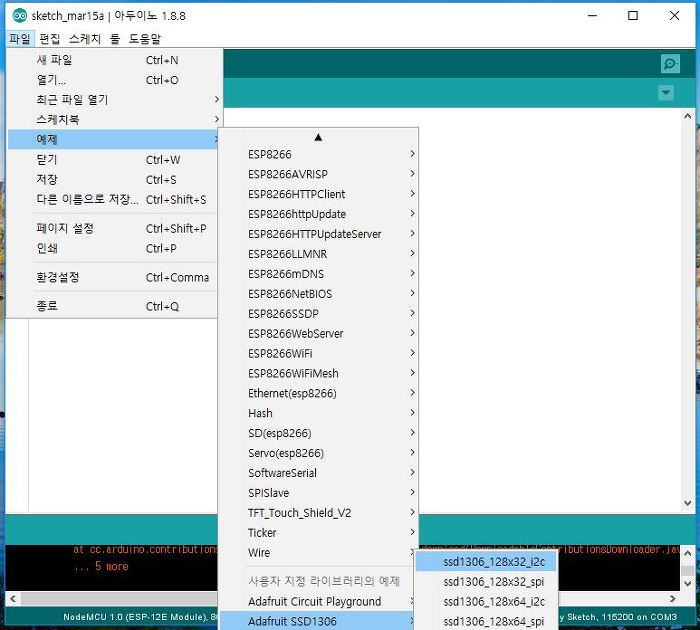Open ESP8266NetBIOS examples entry
The width and height of the screenshot is (700, 630).
[x=318, y=294]
